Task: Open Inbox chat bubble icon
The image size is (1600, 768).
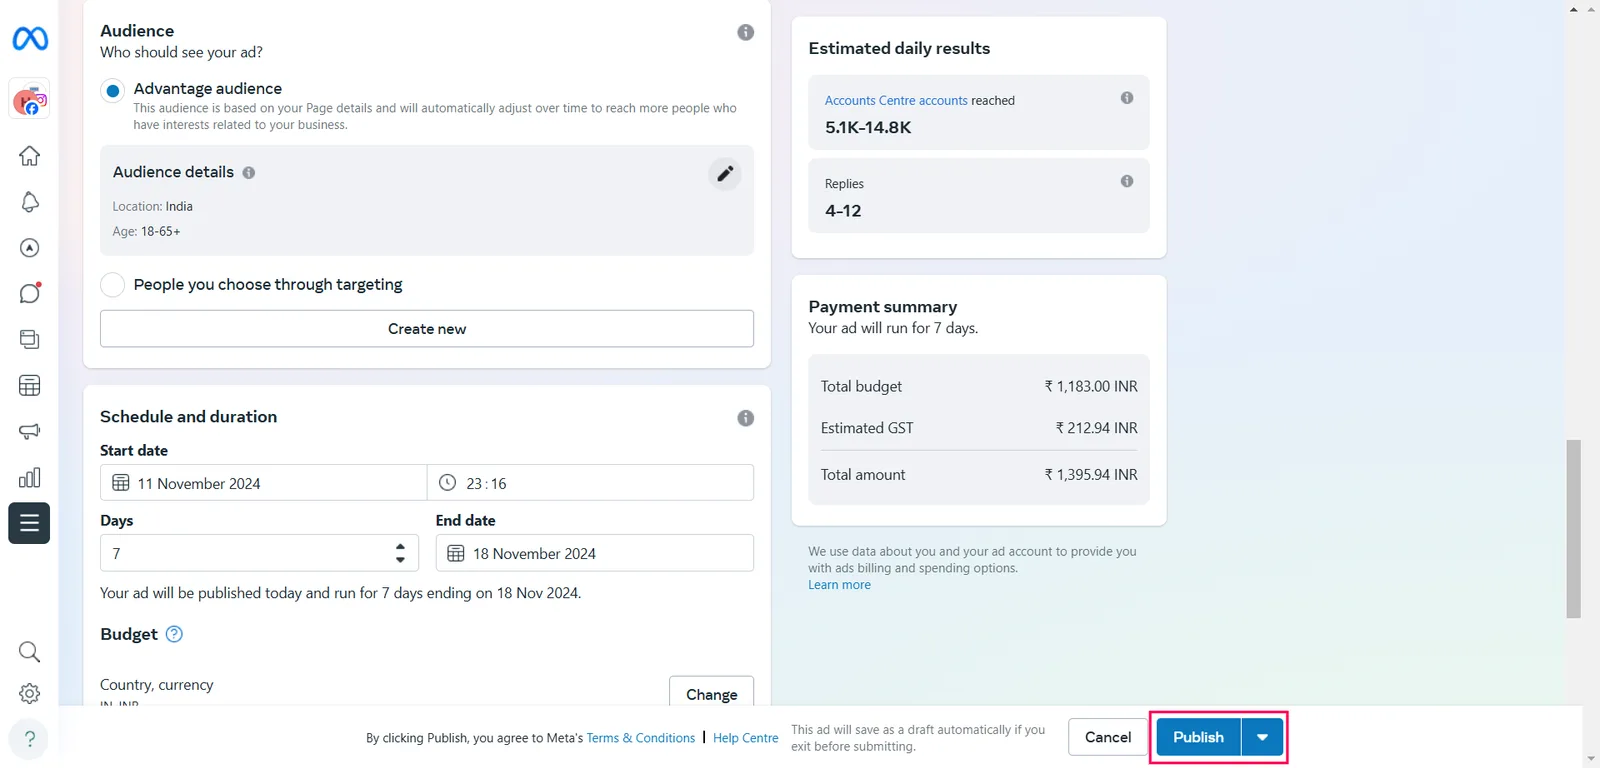Action: click(30, 293)
